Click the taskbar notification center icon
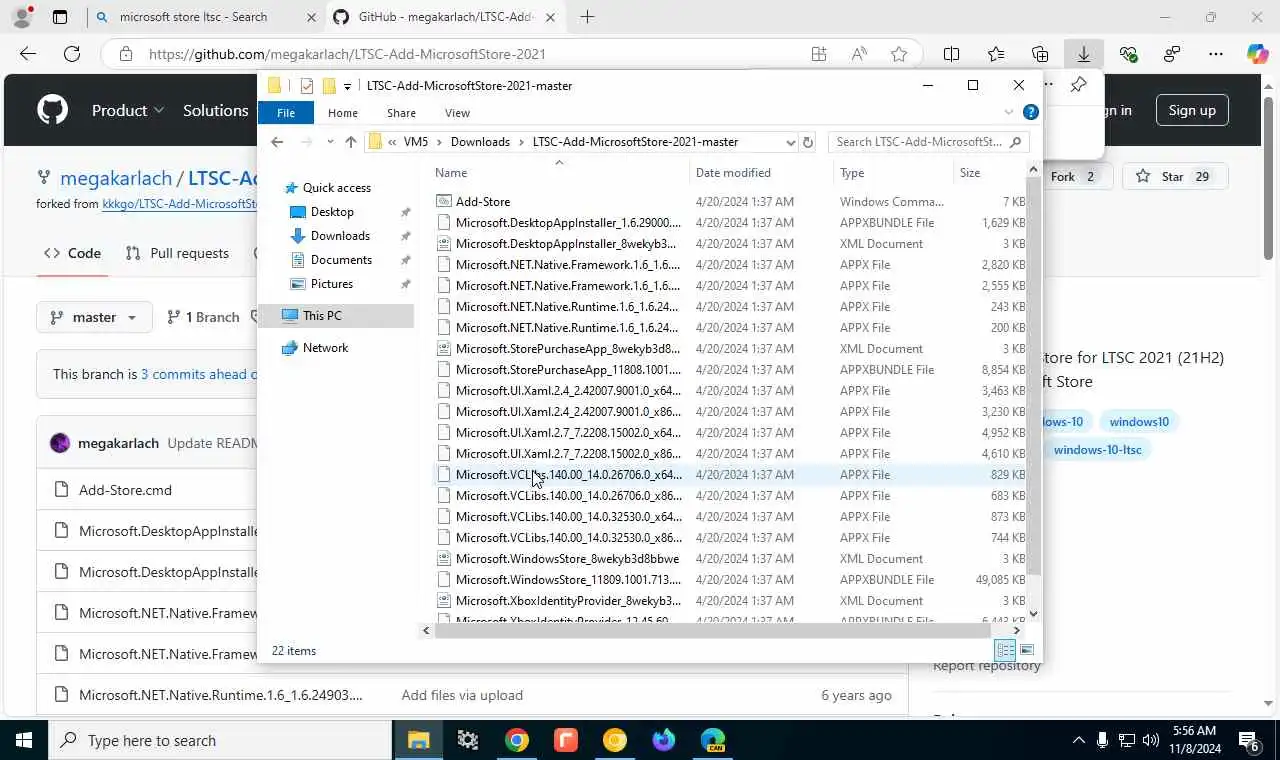The image size is (1280, 760). [x=1248, y=740]
